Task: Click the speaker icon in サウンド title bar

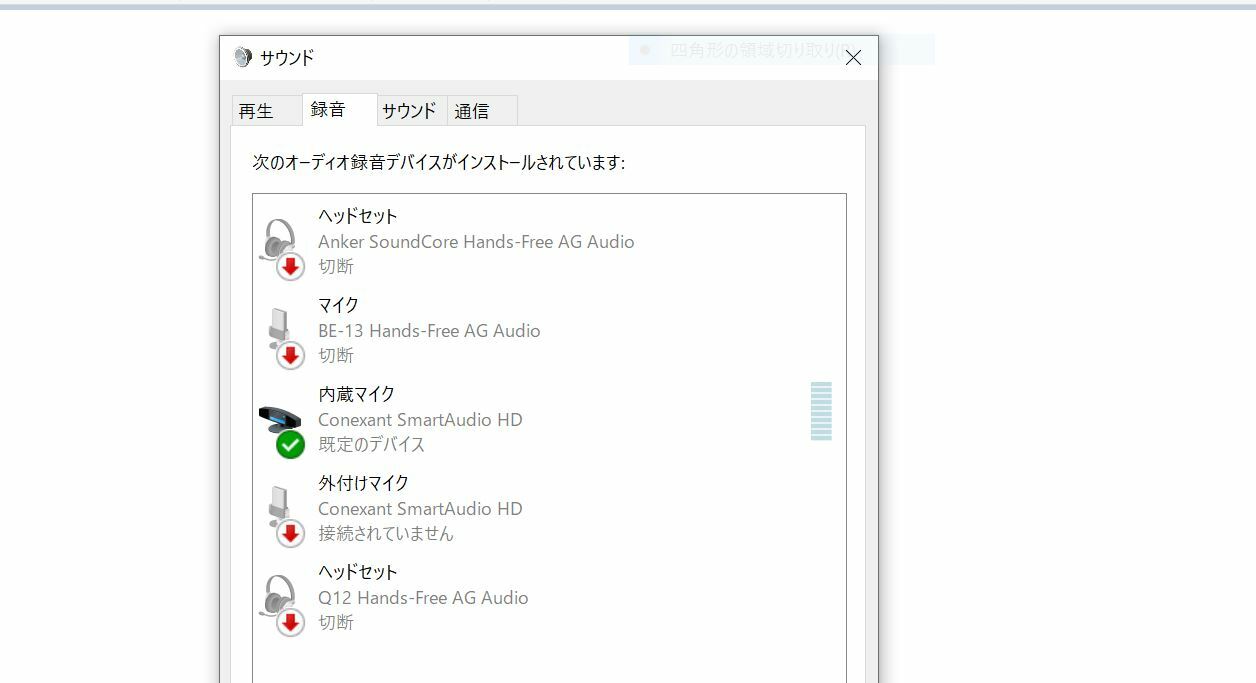Action: pyautogui.click(x=242, y=57)
